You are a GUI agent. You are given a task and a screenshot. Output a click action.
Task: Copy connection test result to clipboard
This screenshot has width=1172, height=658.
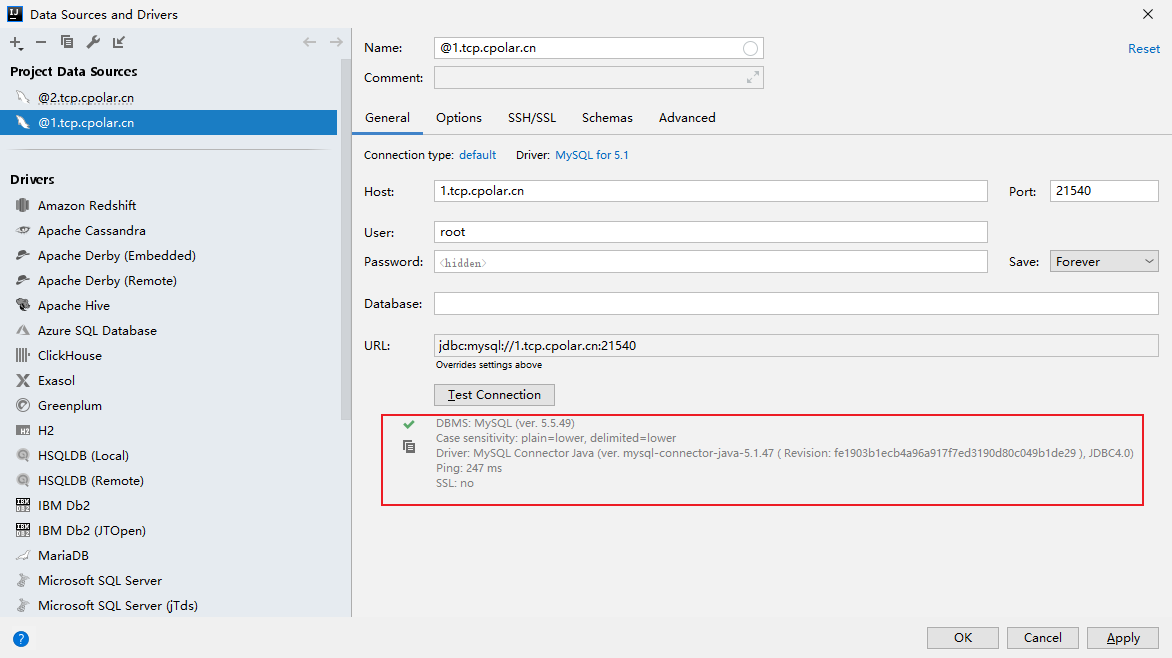point(409,446)
